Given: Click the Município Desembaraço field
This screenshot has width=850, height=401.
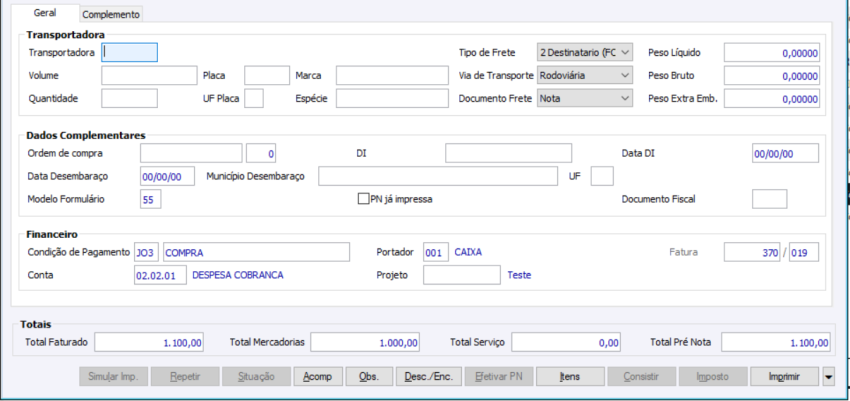Looking at the screenshot, I should pyautogui.click(x=436, y=176).
